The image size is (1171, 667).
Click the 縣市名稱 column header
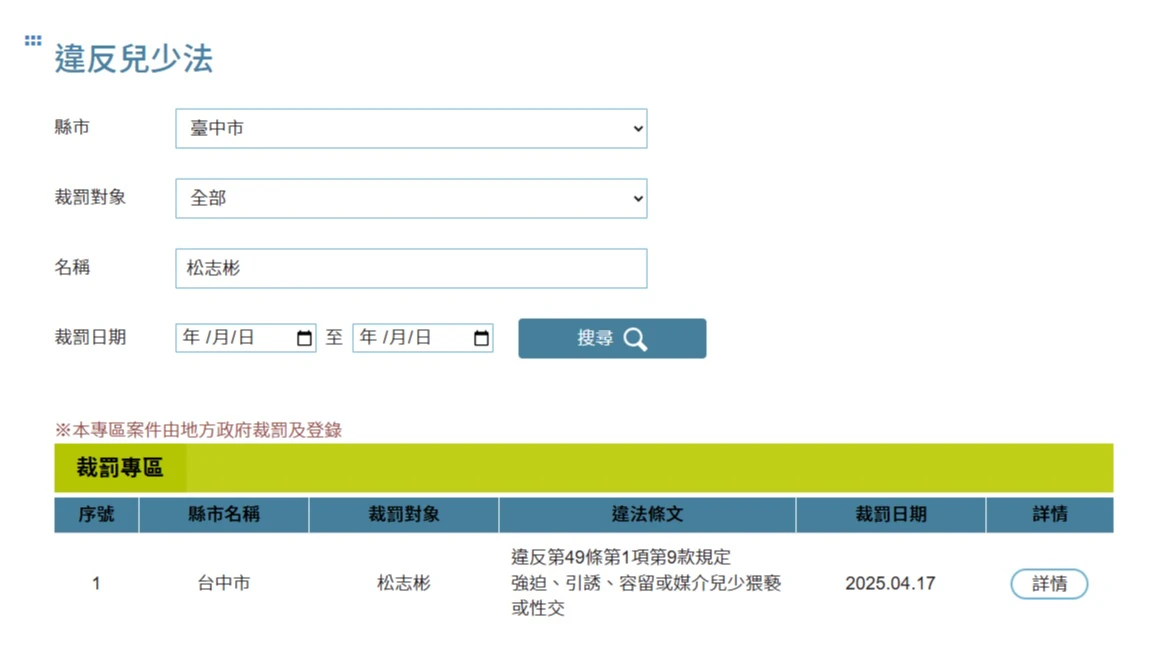224,515
